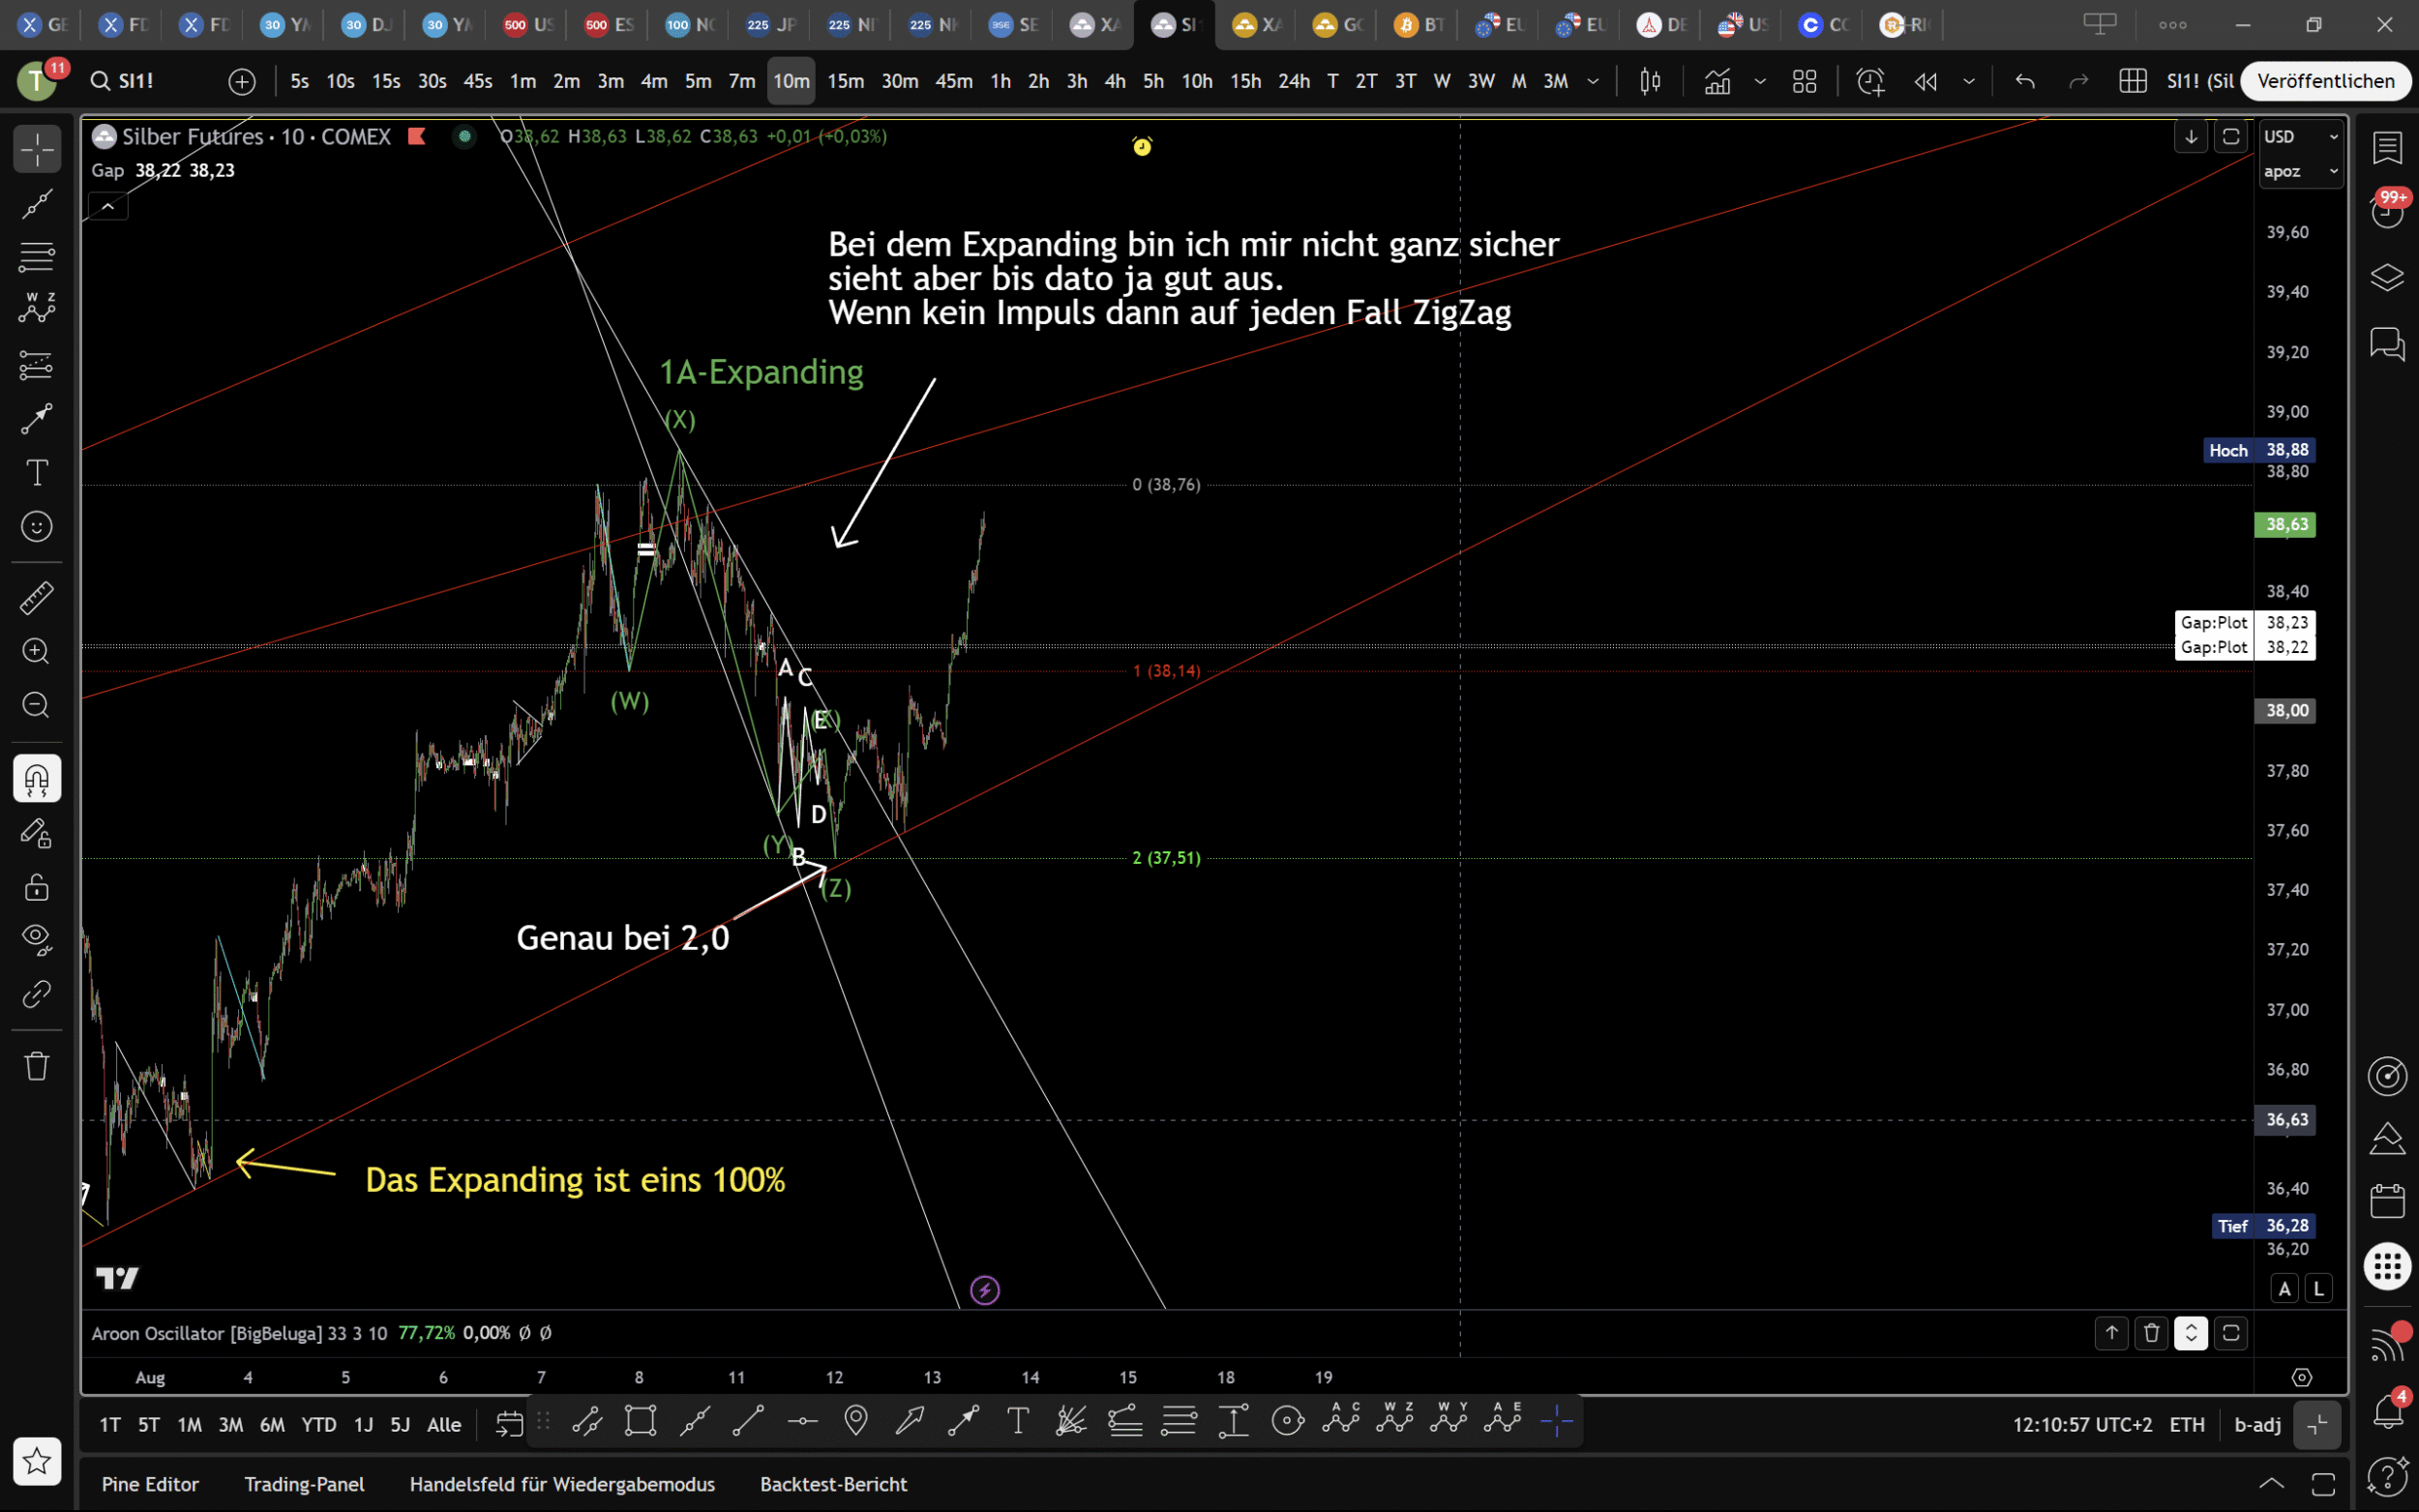Image resolution: width=2419 pixels, height=1512 pixels.
Task: Toggle lock all drawings padlock
Action: [x=37, y=887]
